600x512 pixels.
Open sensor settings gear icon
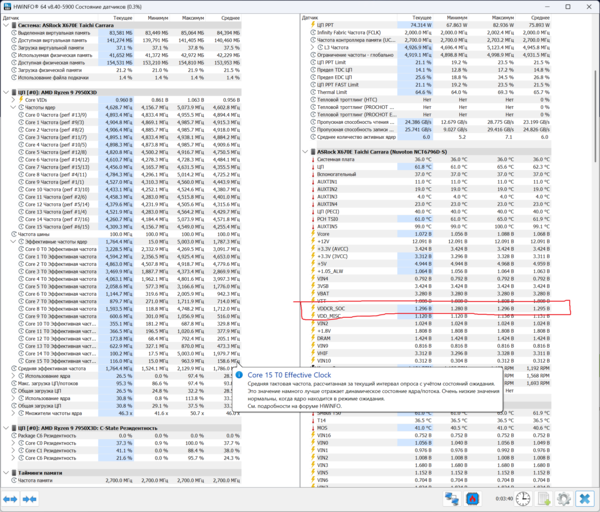point(564,499)
